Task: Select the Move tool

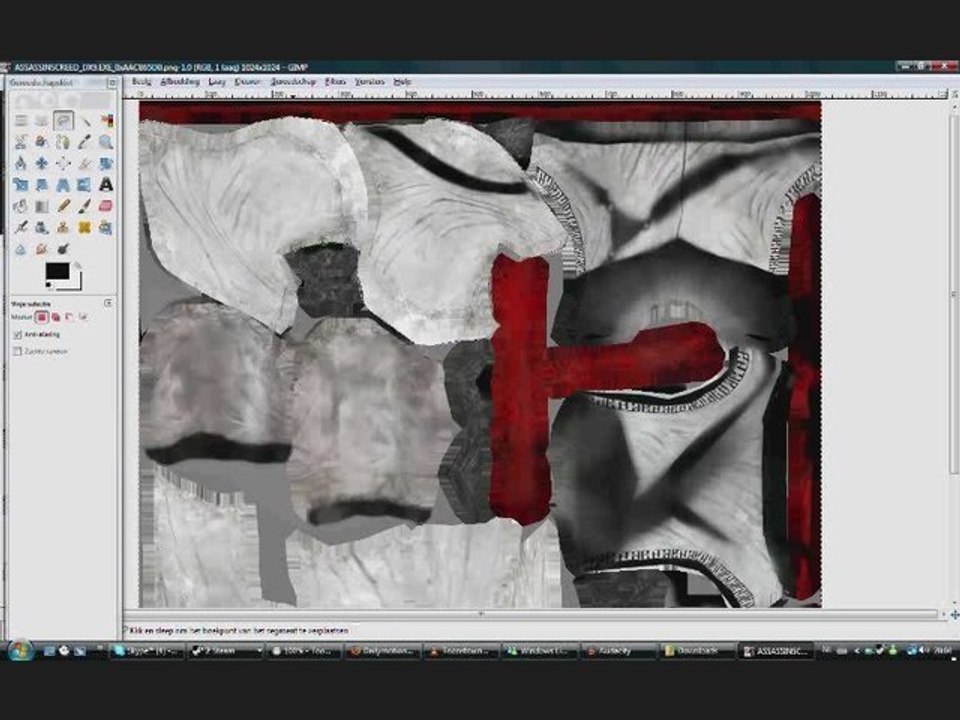Action: click(42, 163)
